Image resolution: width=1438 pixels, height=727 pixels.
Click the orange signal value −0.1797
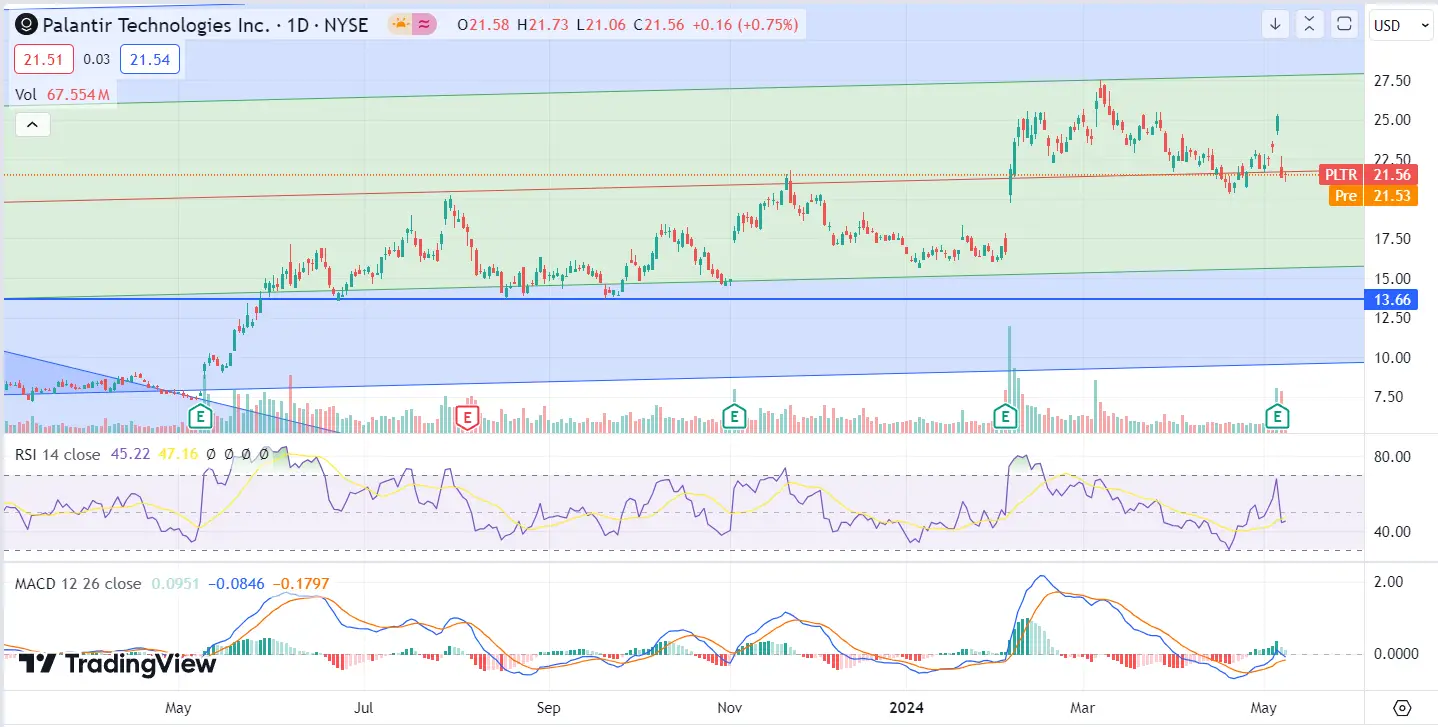[301, 583]
